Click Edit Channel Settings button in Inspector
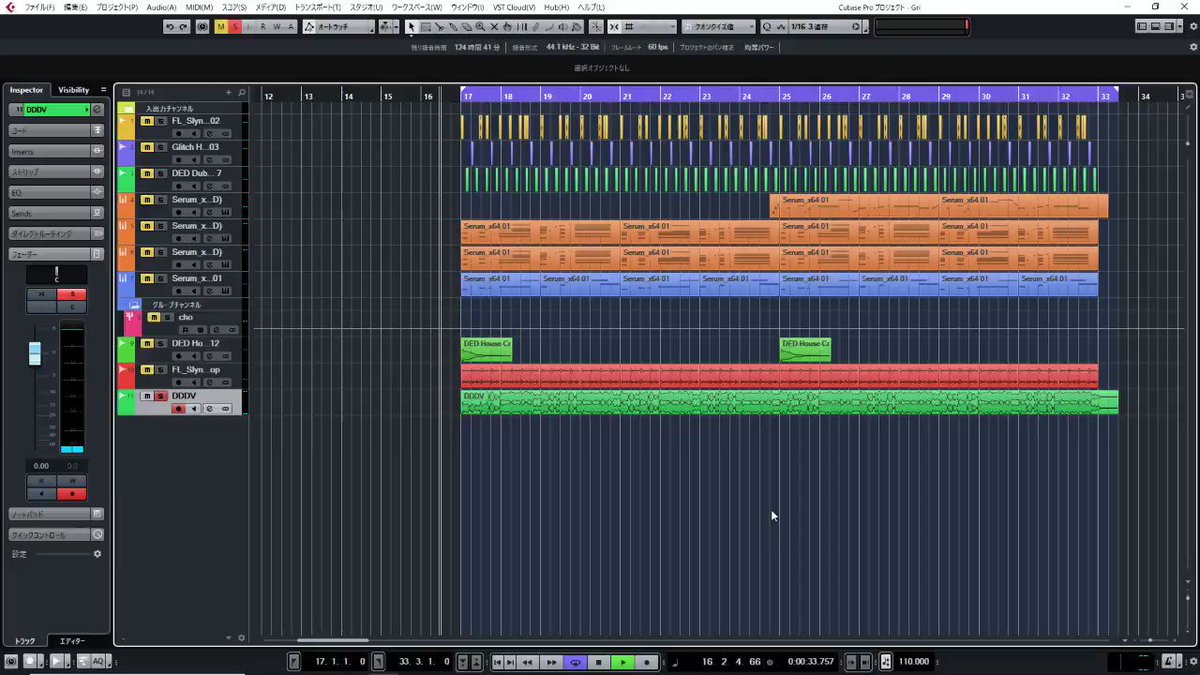The height and width of the screenshot is (675, 1200). pyautogui.click(x=97, y=109)
